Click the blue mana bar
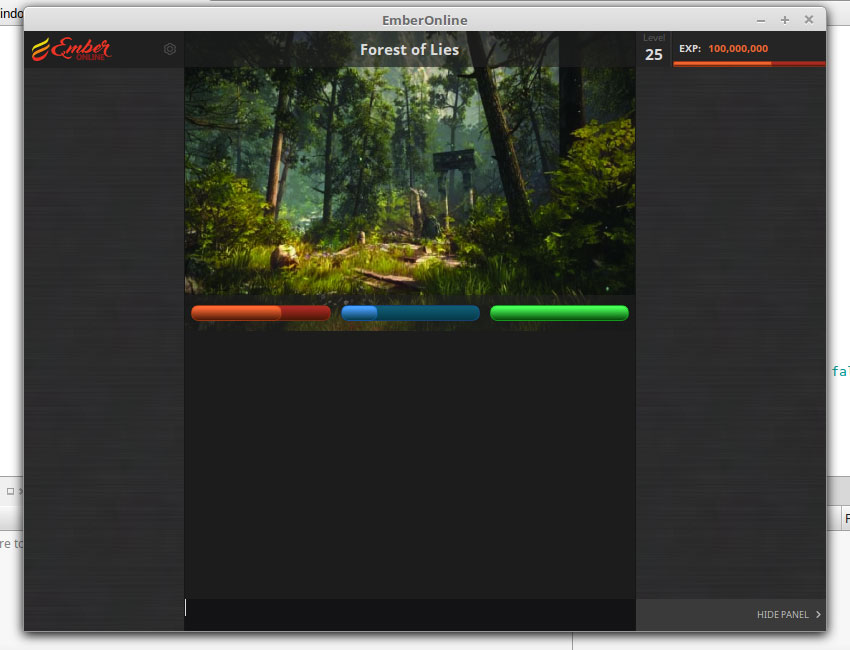This screenshot has width=850, height=650. click(410, 313)
